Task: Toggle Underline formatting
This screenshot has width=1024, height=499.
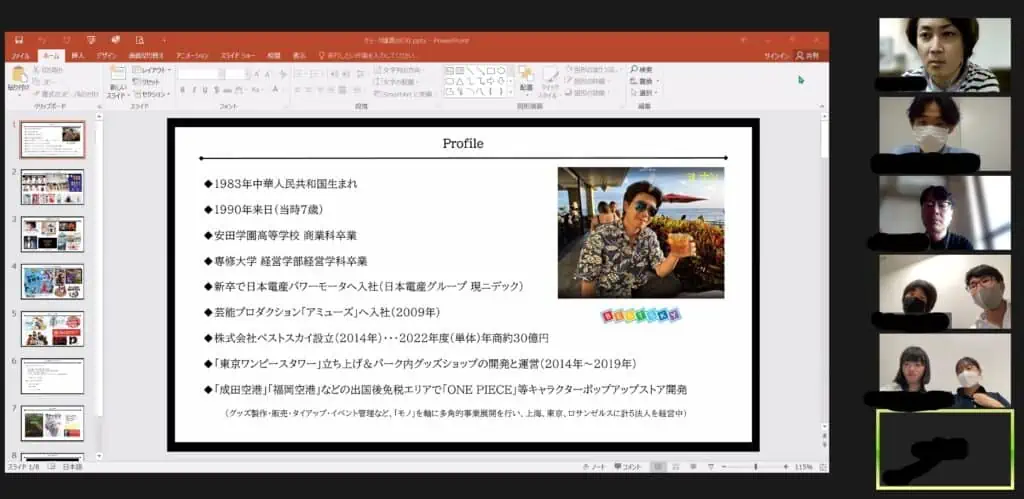Action: 205,89
